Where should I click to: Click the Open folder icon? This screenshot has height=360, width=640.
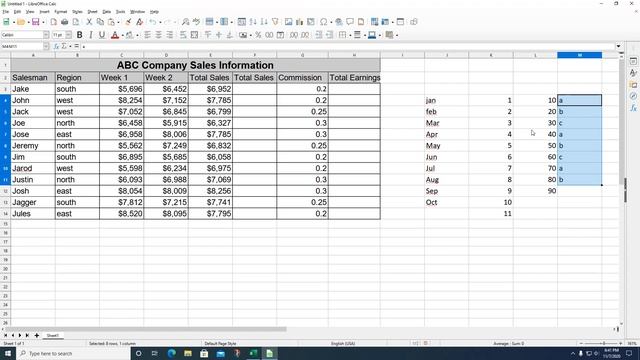pos(21,22)
